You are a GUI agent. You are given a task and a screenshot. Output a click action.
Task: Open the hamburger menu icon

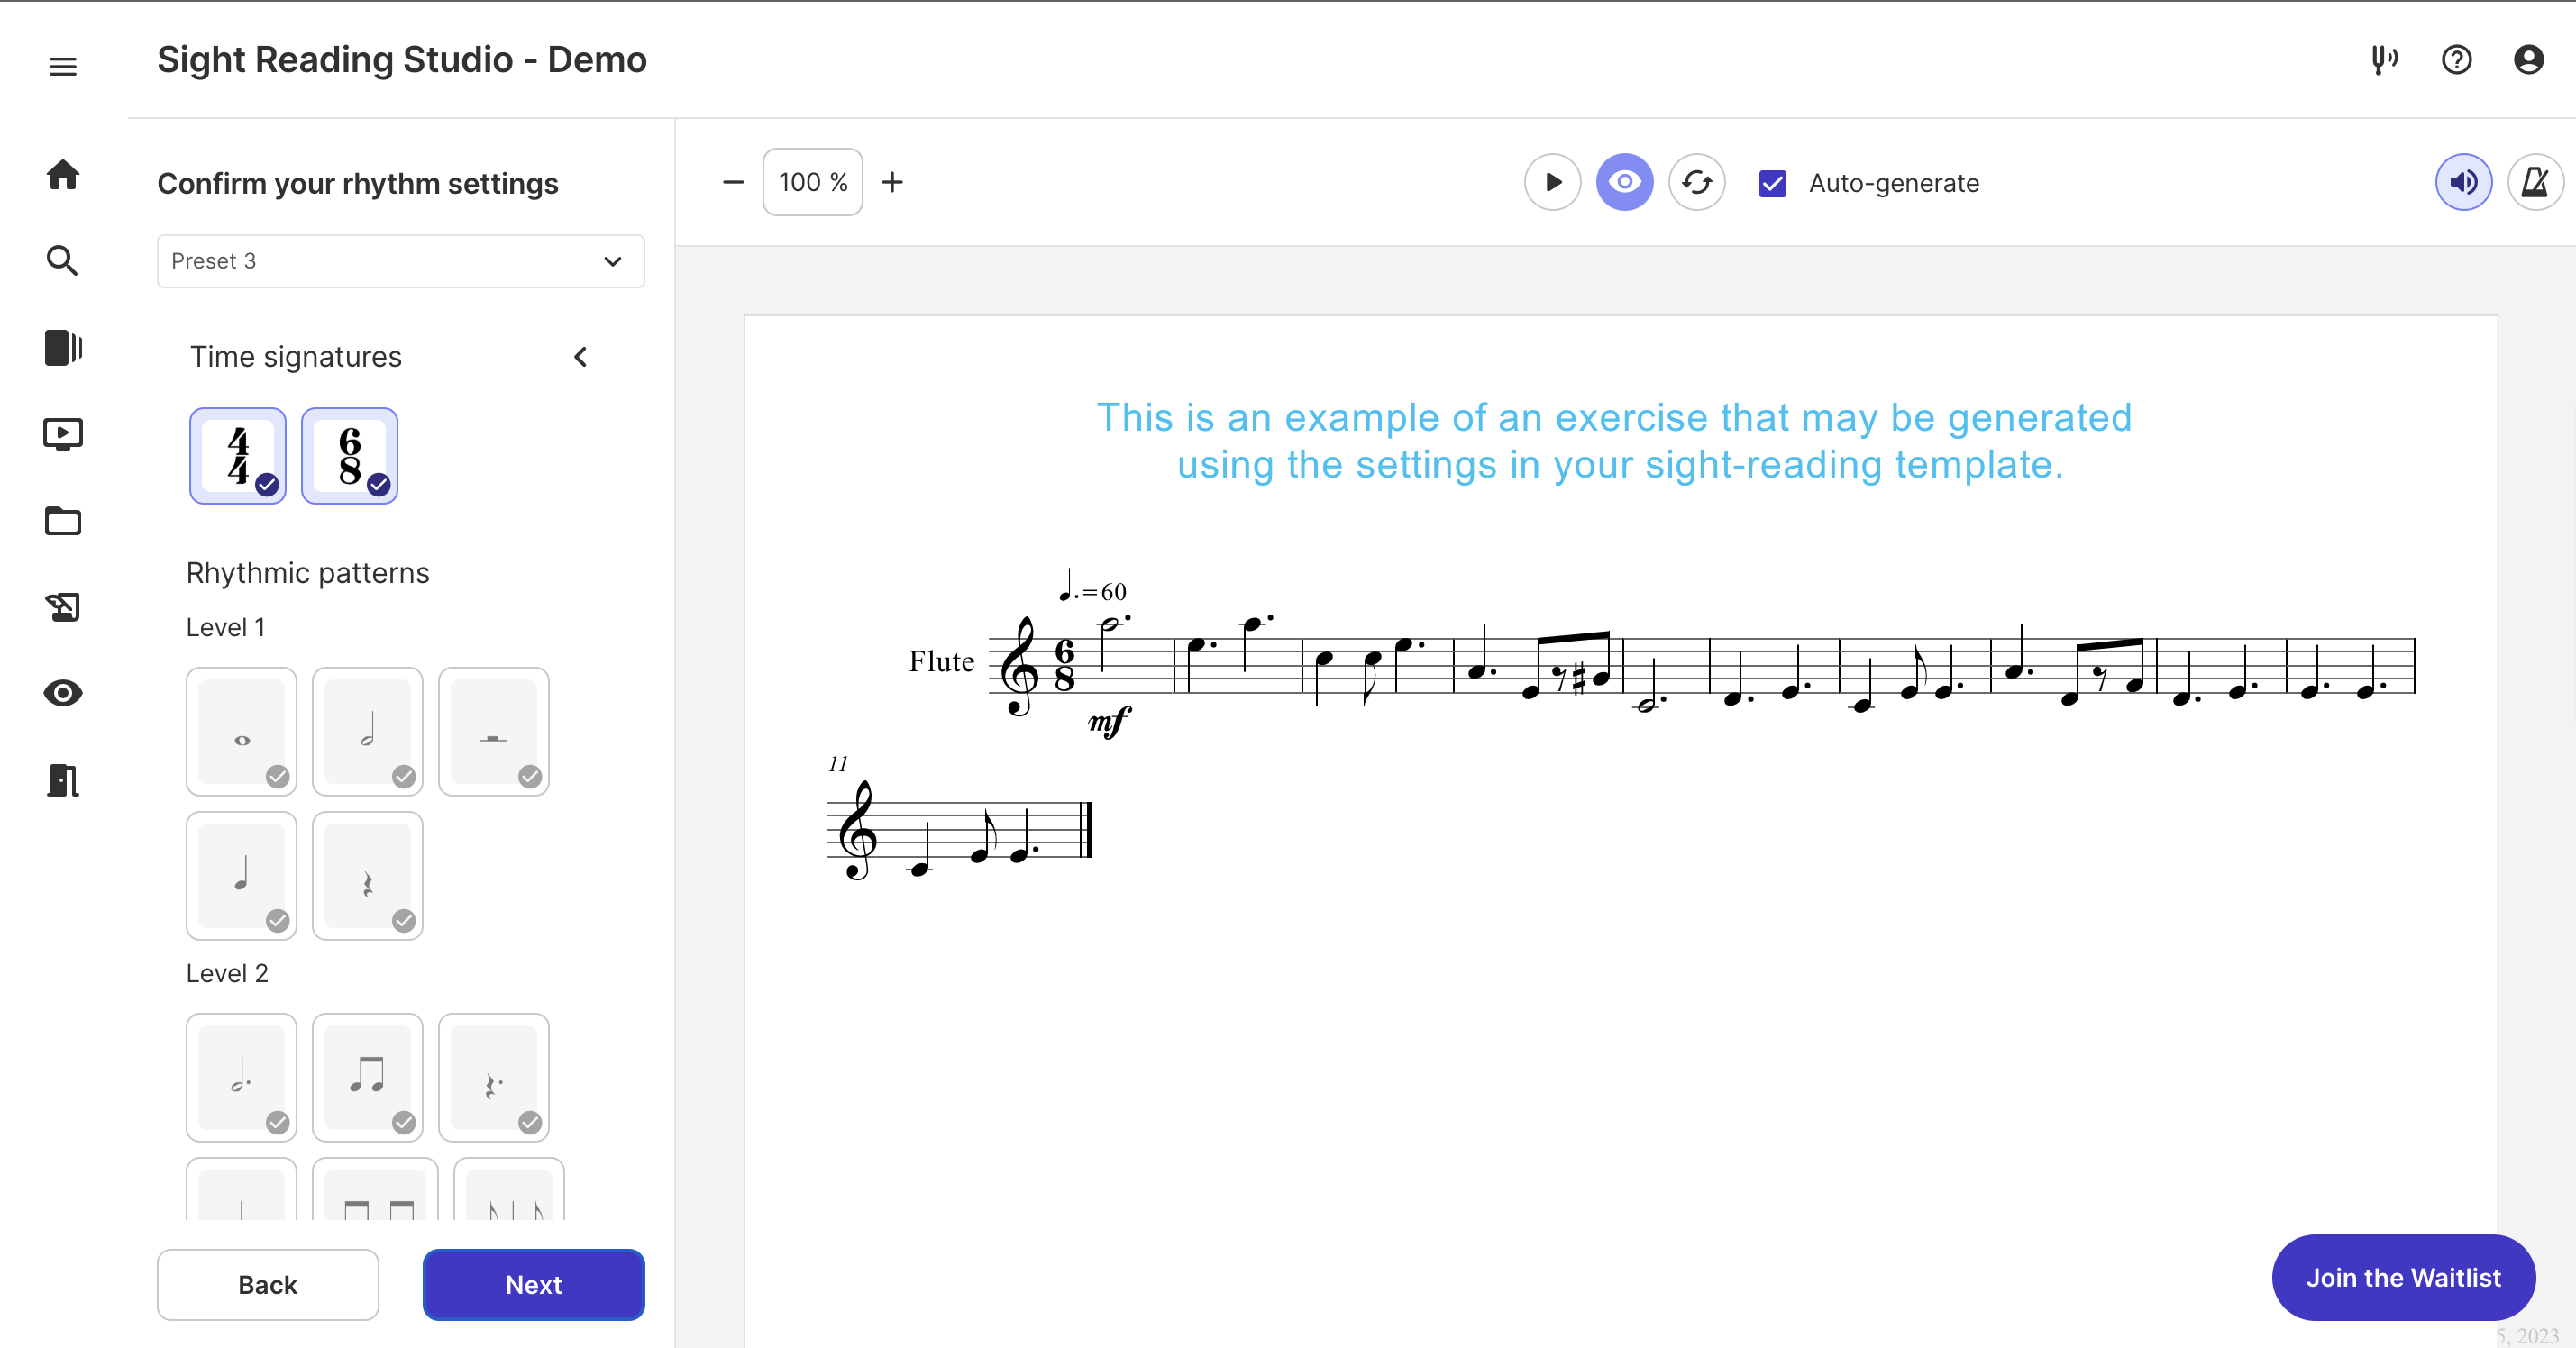(63, 66)
